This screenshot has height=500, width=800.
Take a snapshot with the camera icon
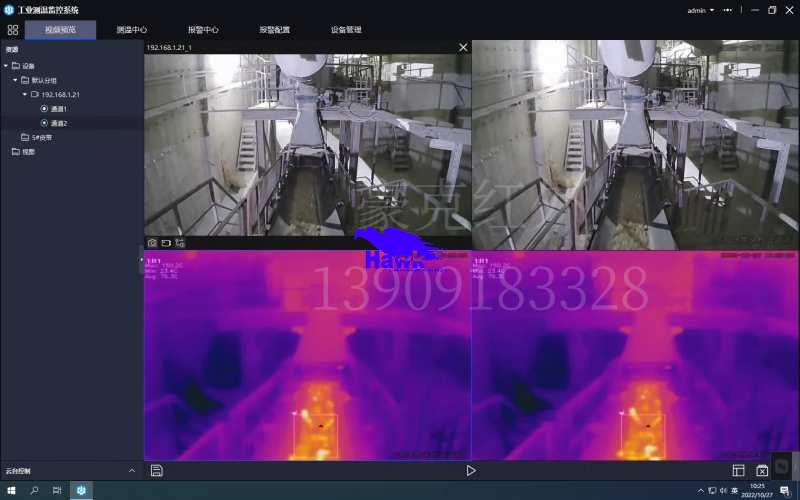point(152,242)
